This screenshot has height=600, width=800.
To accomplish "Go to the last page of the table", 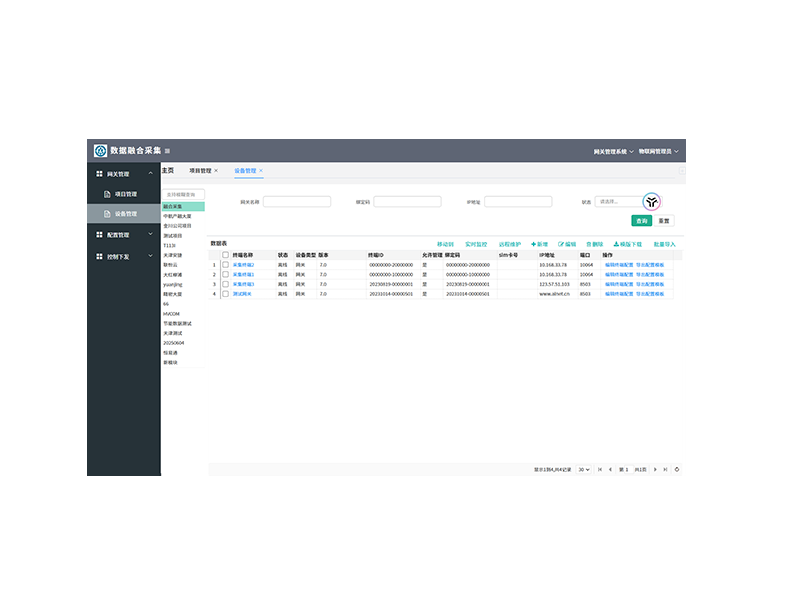I will pos(667,469).
